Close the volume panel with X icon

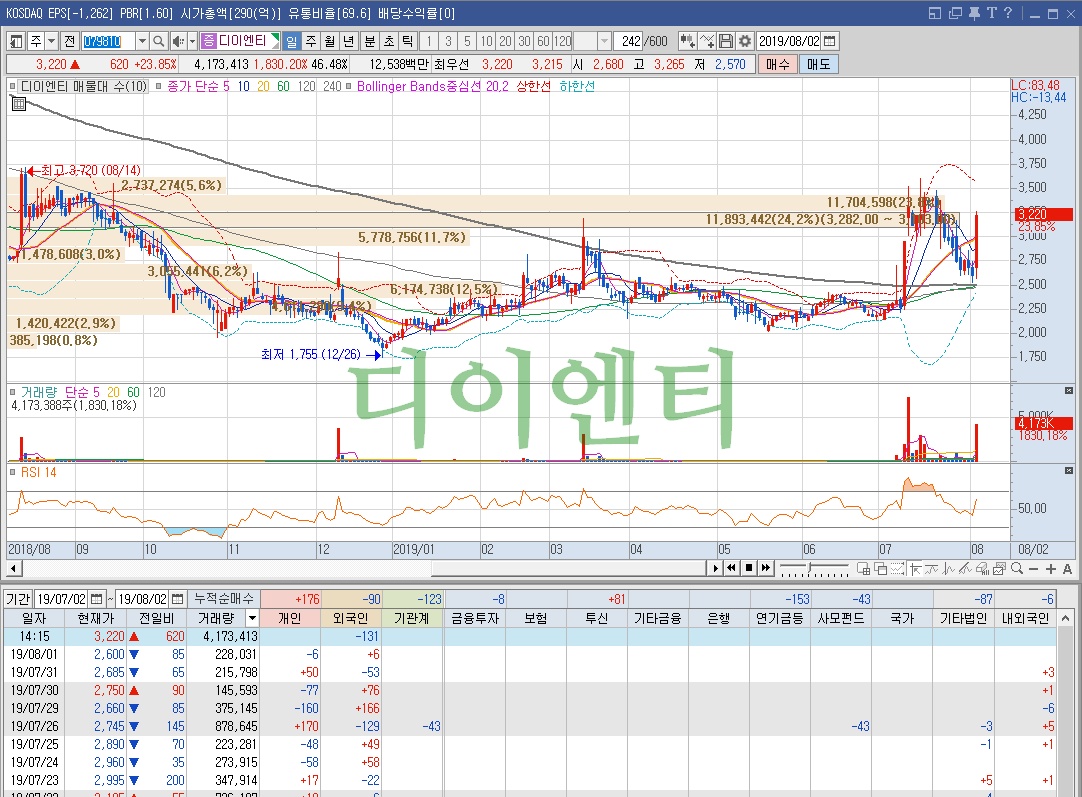pos(1069,391)
